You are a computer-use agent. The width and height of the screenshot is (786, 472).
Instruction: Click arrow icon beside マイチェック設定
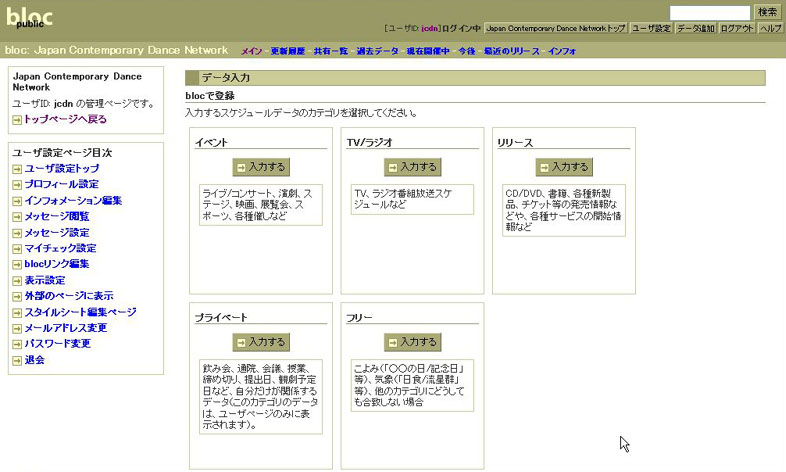[17, 249]
